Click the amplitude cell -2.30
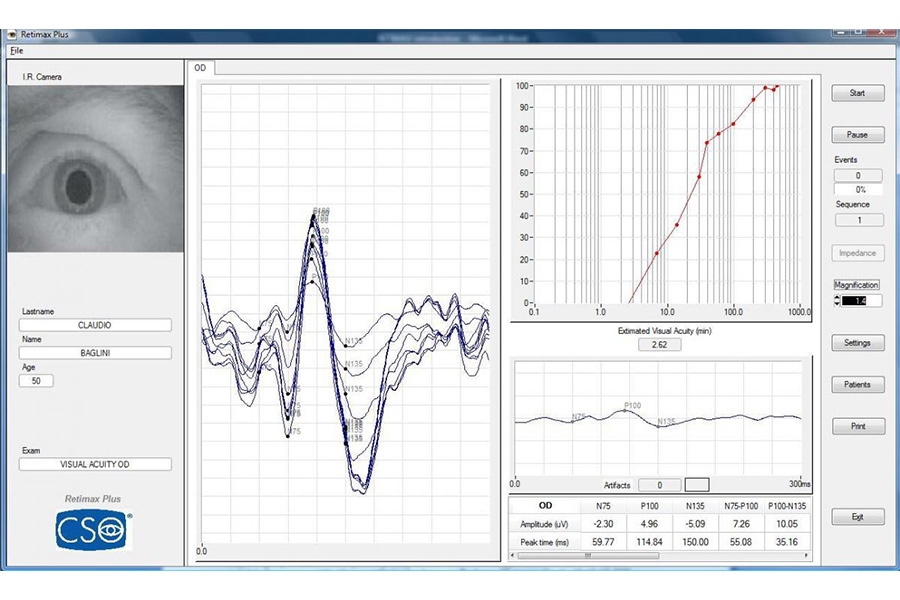The image size is (900, 600). [x=603, y=524]
